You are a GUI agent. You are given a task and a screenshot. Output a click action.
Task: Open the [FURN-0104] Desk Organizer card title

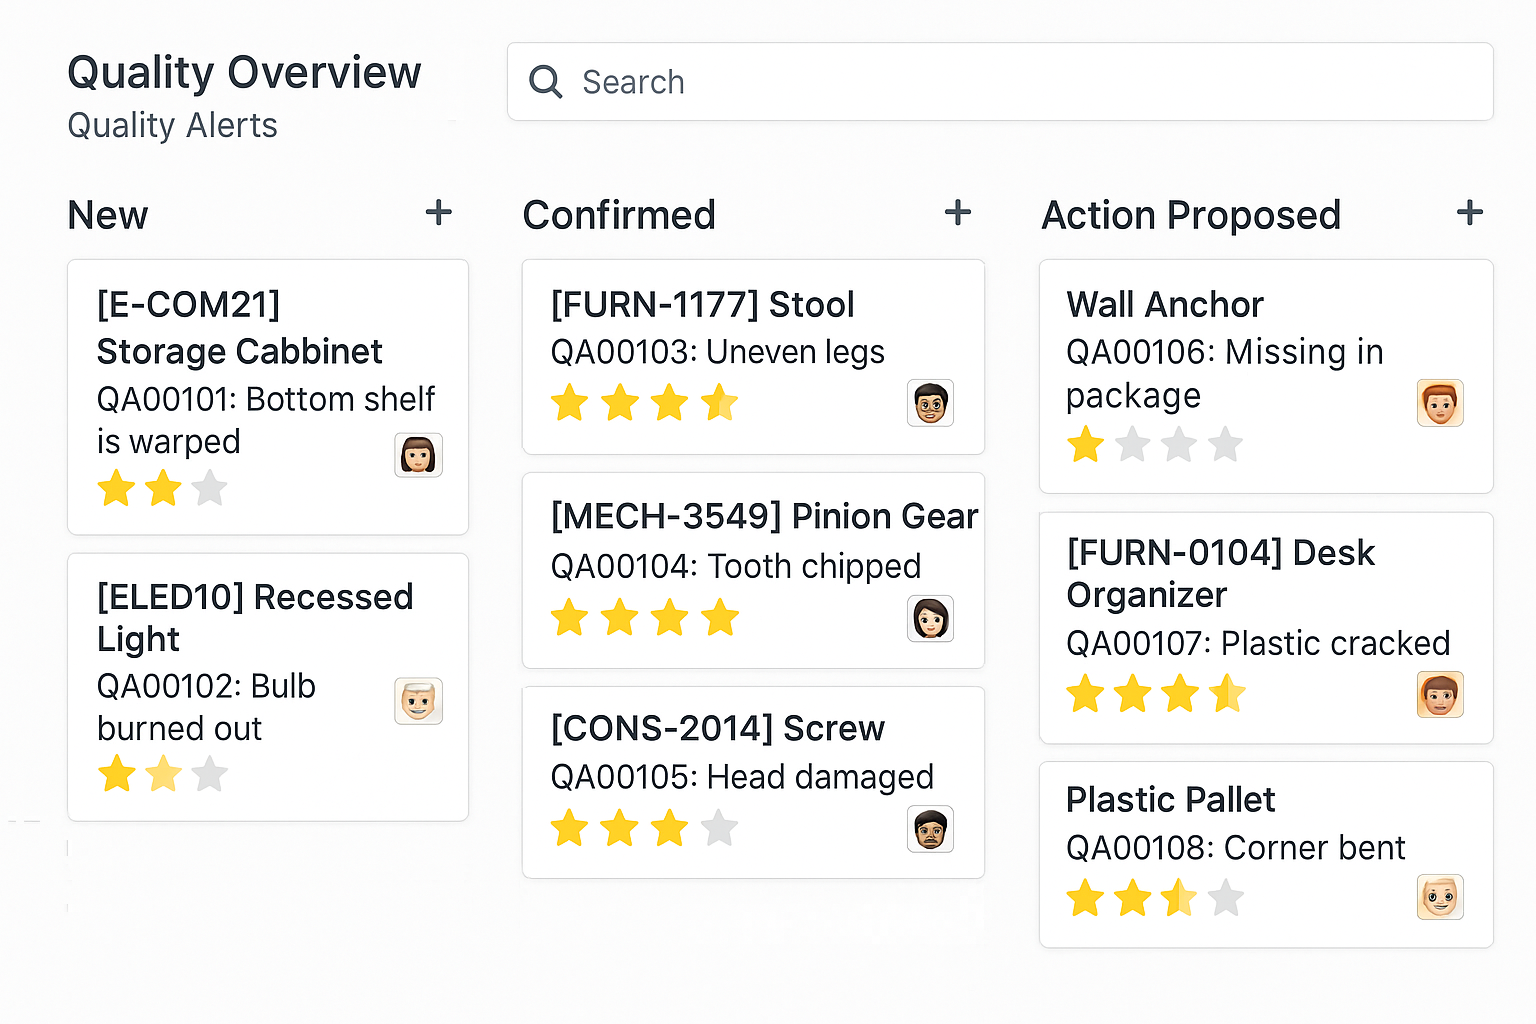(x=1220, y=573)
